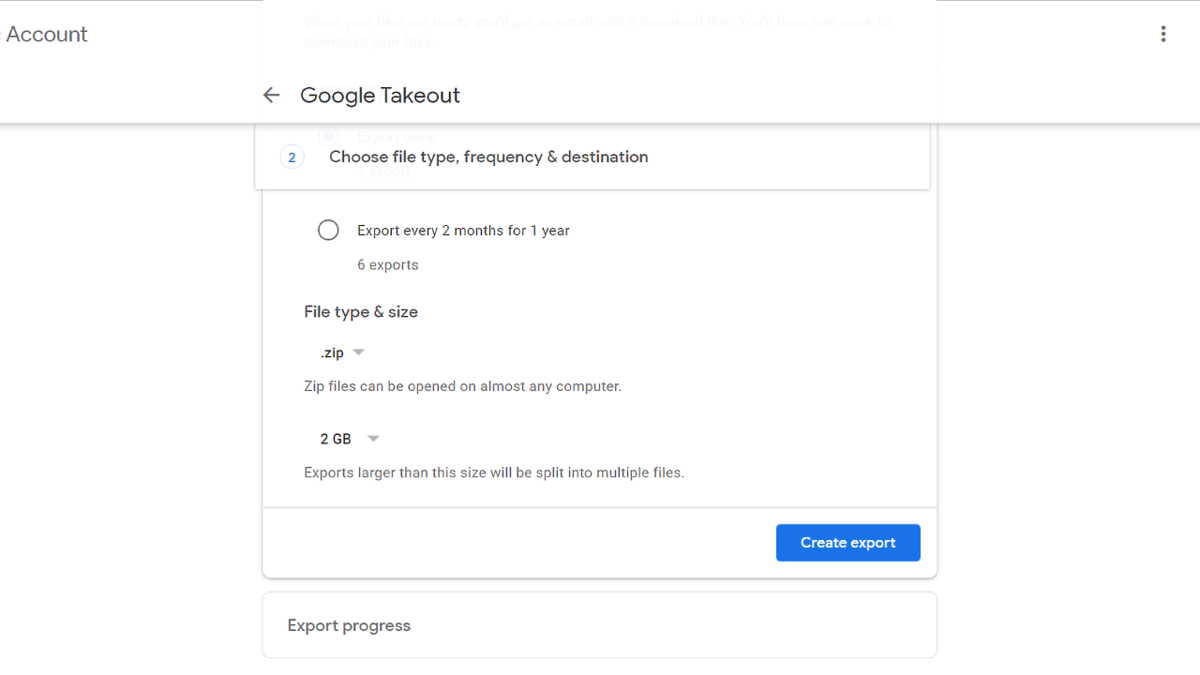Open the 2 GB file size dropdown
Screen dimensions: 1200x675
(x=349, y=439)
